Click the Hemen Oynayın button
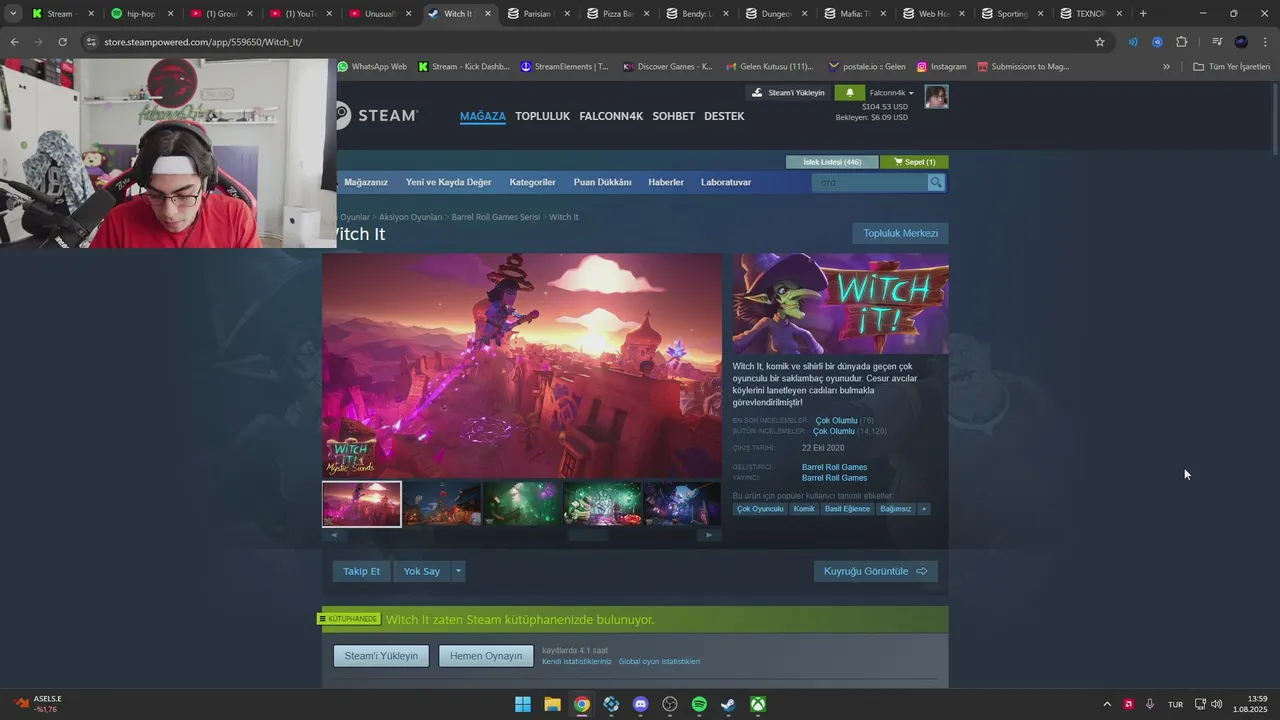This screenshot has width=1280, height=720. coord(486,656)
